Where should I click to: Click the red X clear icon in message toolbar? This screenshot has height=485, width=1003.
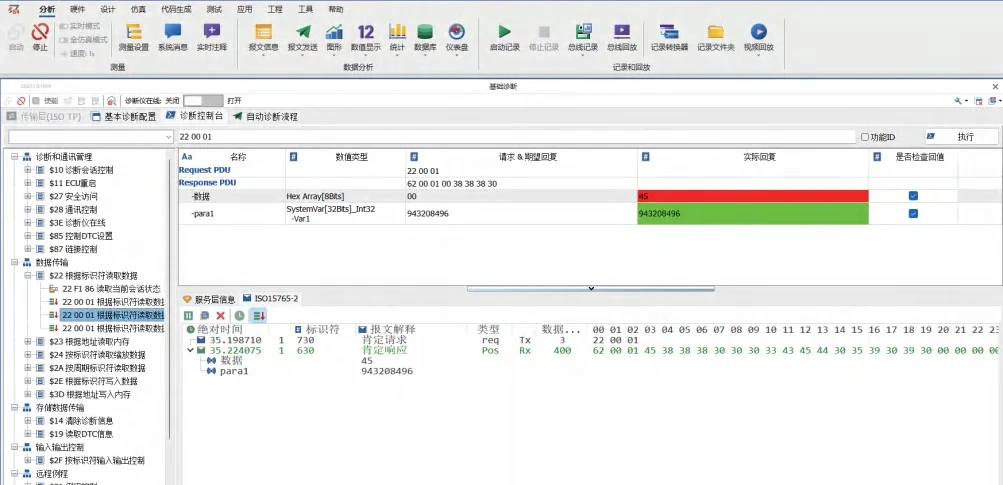tap(221, 315)
